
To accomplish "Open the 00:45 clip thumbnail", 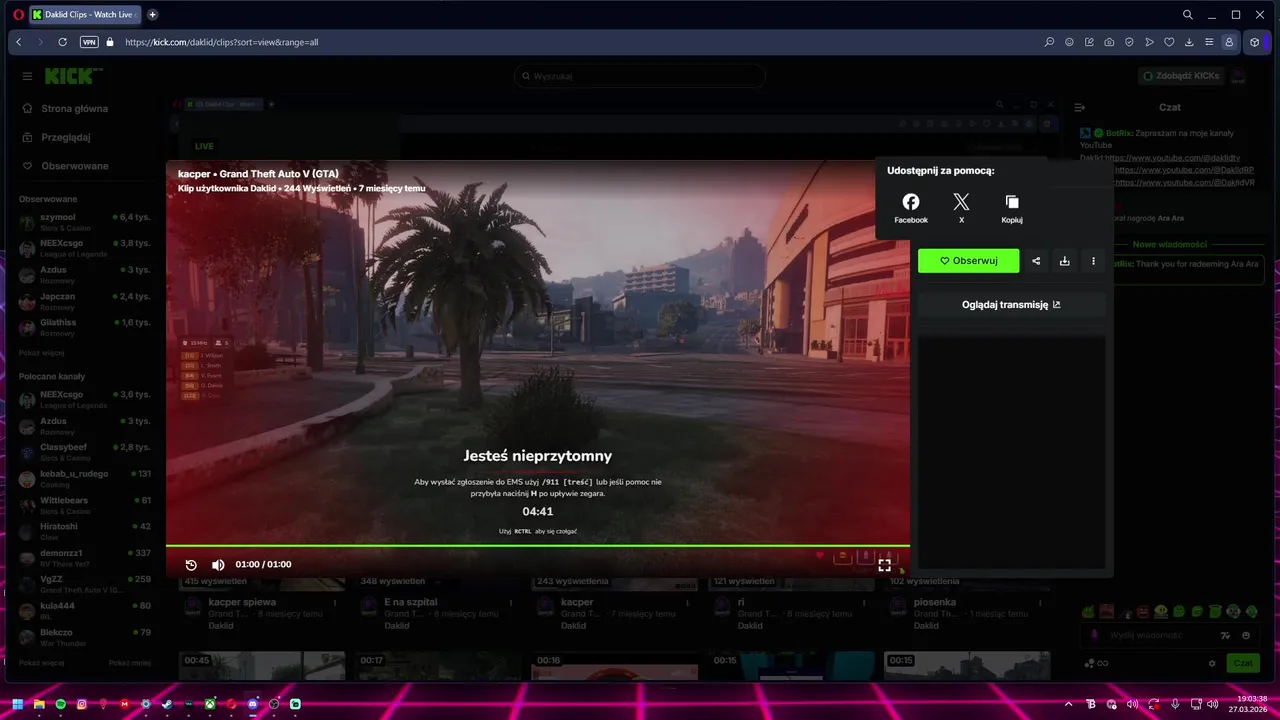I will (x=262, y=666).
